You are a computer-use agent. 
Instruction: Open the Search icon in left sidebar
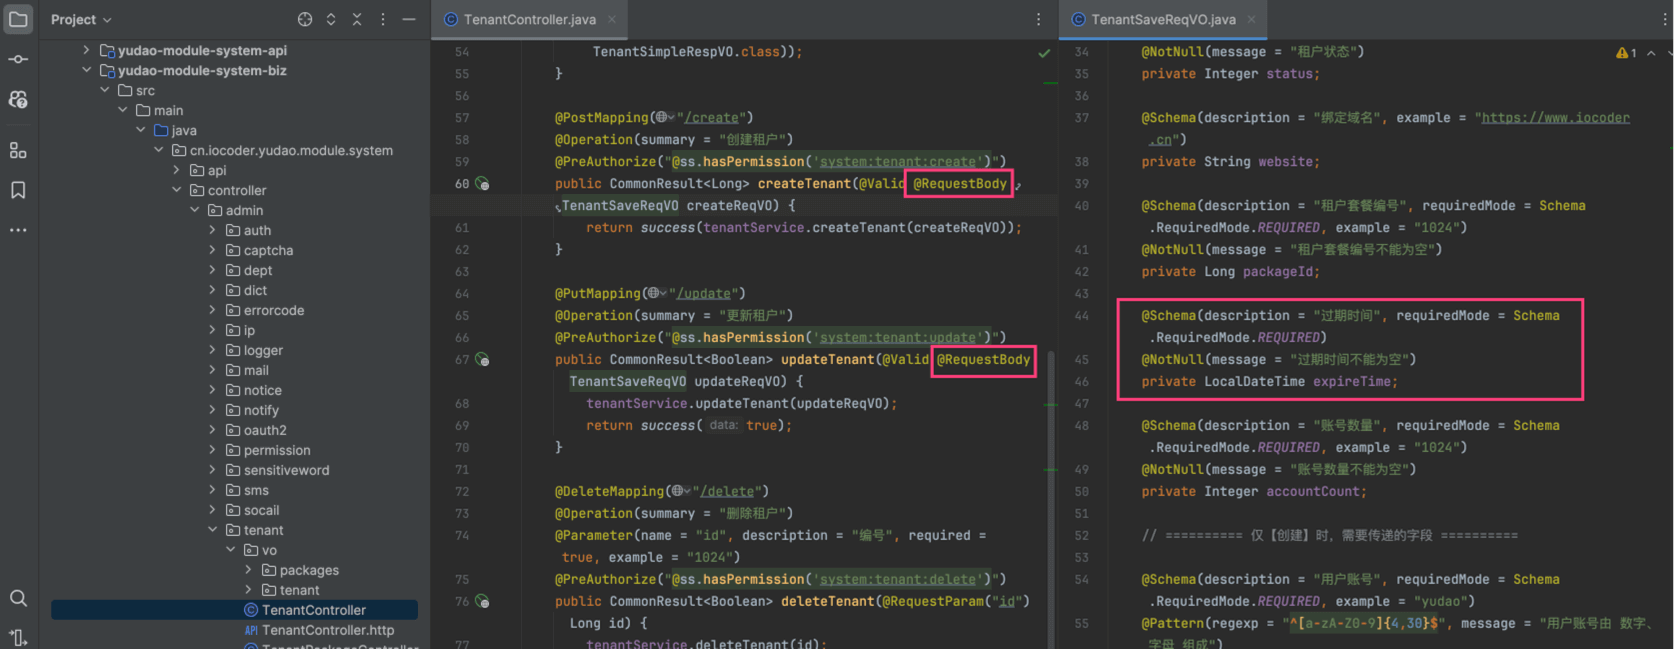[18, 598]
